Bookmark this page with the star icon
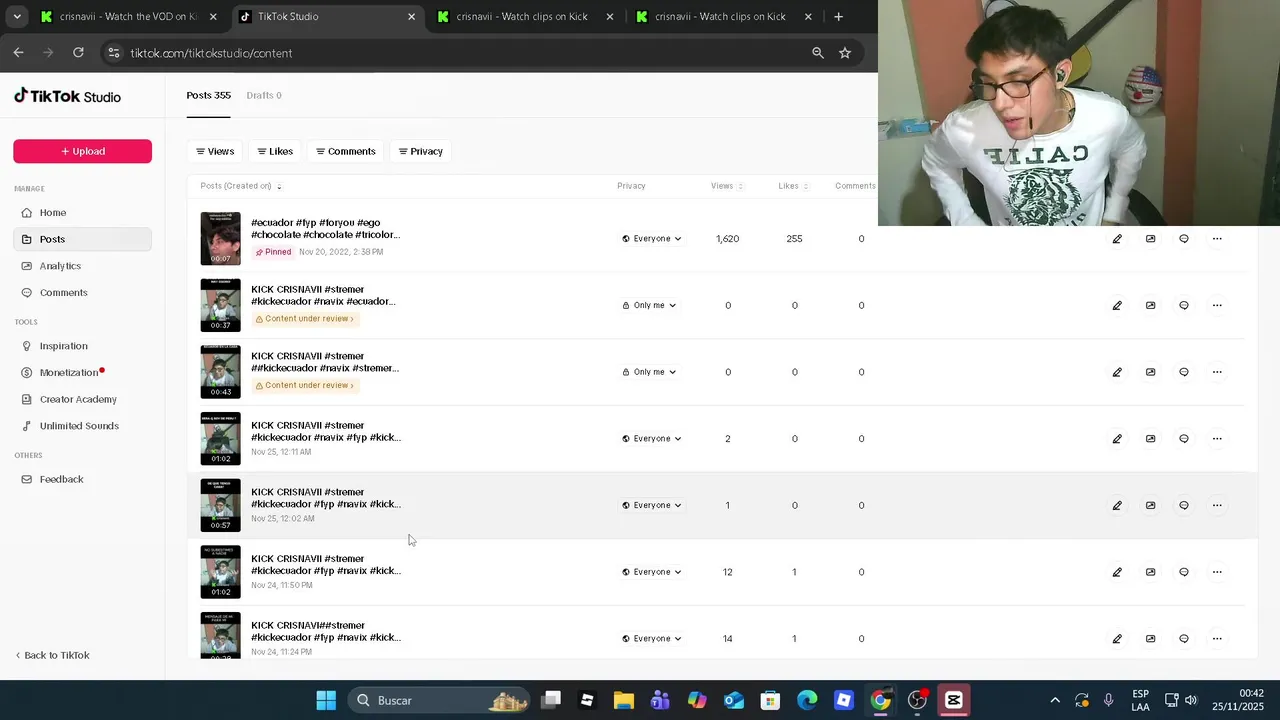 845,53
